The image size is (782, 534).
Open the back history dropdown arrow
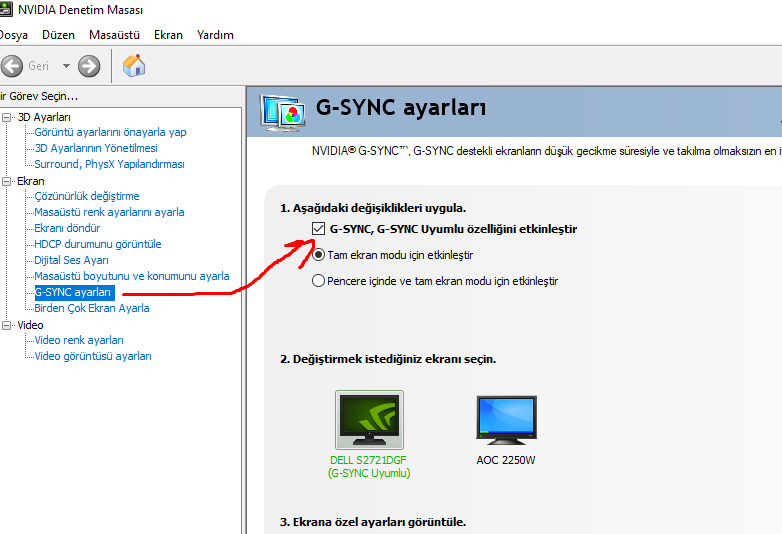[x=66, y=66]
